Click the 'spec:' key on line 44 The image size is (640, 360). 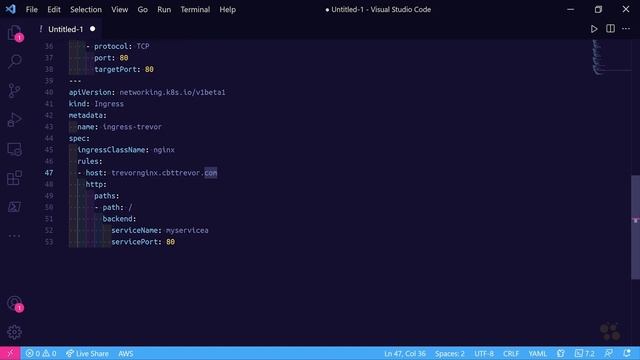(79, 138)
